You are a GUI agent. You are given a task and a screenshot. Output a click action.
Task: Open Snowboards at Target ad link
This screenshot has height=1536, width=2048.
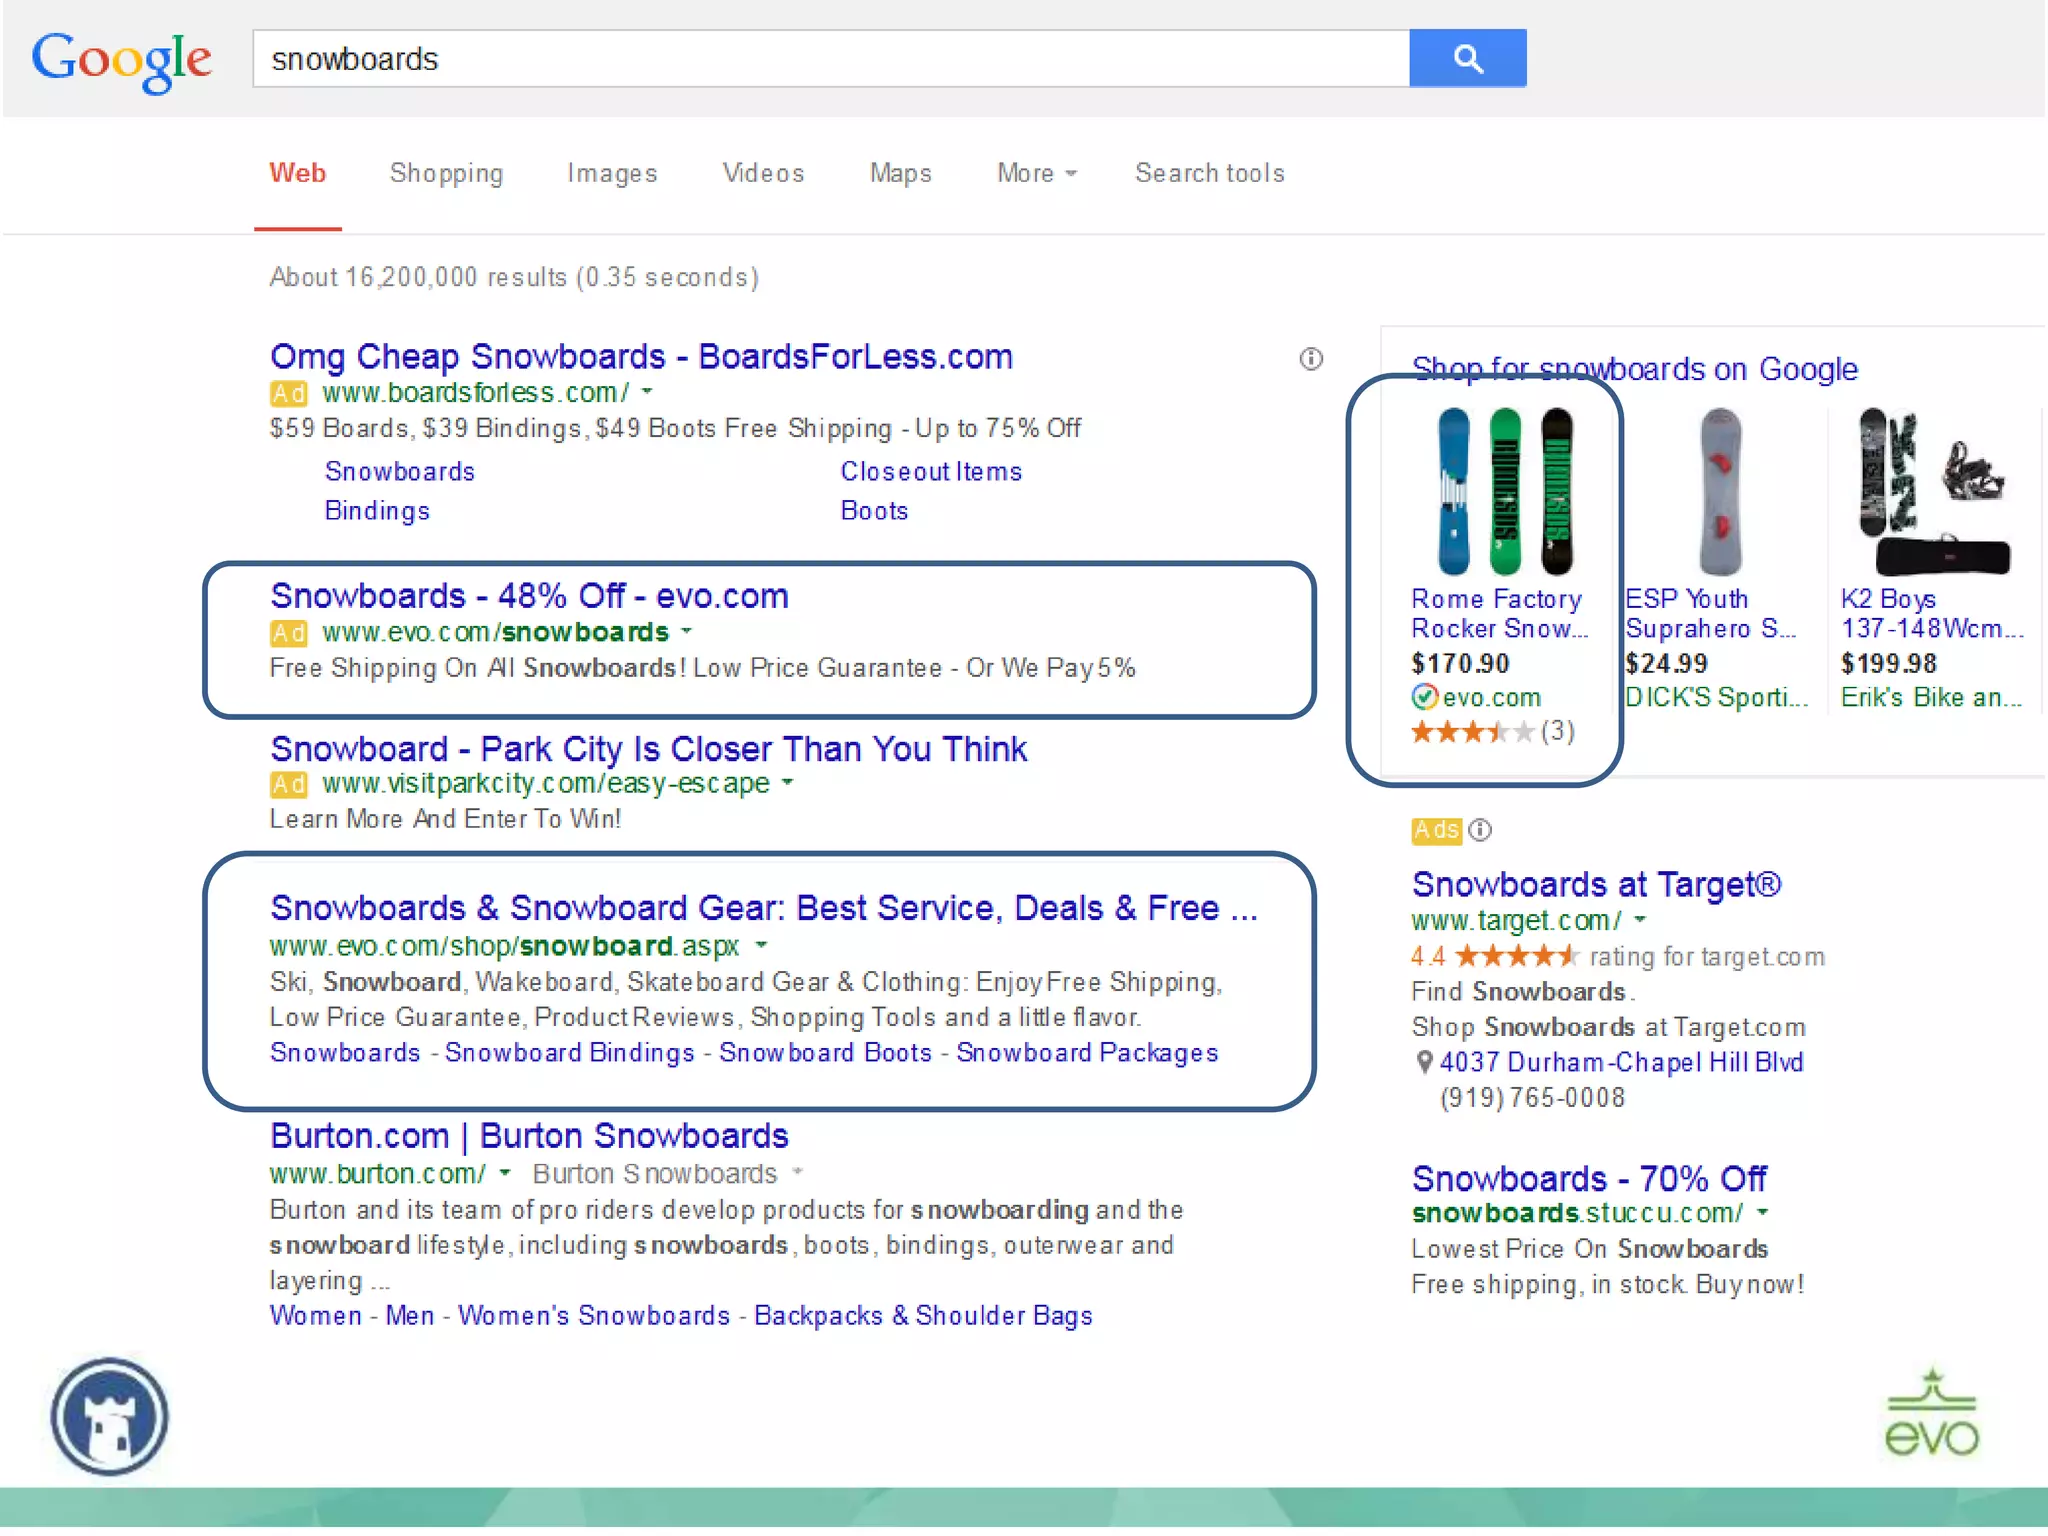[x=1595, y=884]
